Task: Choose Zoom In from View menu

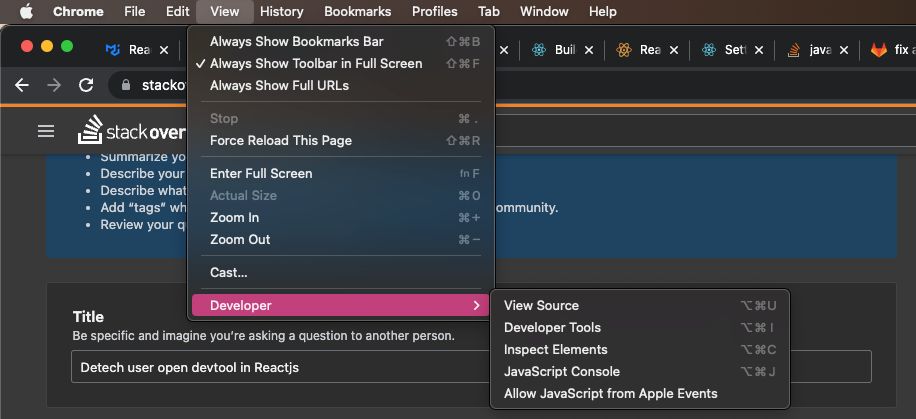Action: coord(341,218)
